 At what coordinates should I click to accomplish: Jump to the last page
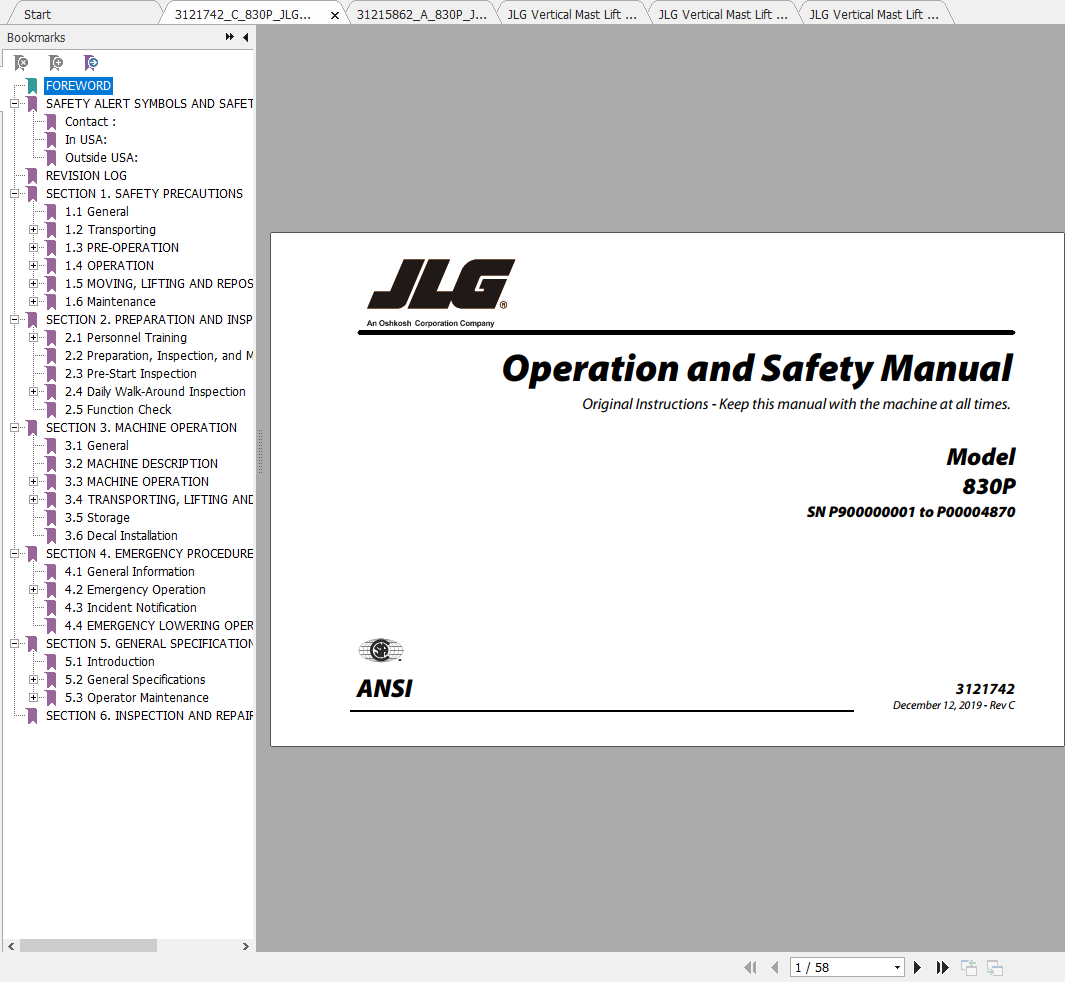[x=942, y=967]
